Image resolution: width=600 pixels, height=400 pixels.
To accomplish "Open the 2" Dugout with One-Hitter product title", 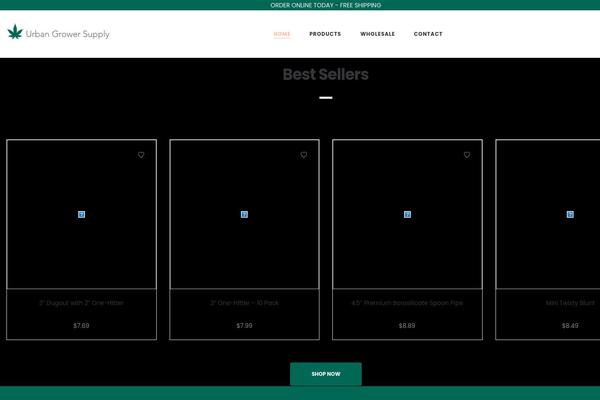I will coord(82,303).
